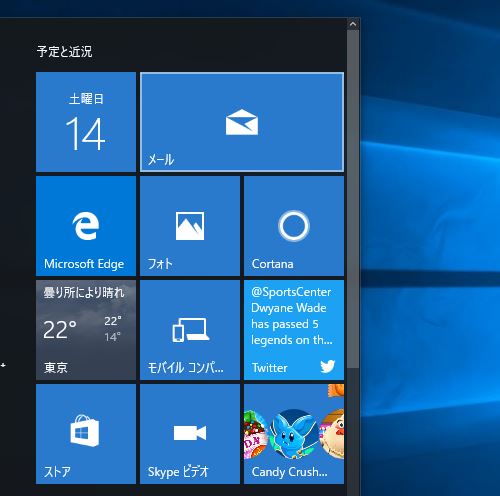
Task: Open the メール mail tile
Action: (x=242, y=122)
